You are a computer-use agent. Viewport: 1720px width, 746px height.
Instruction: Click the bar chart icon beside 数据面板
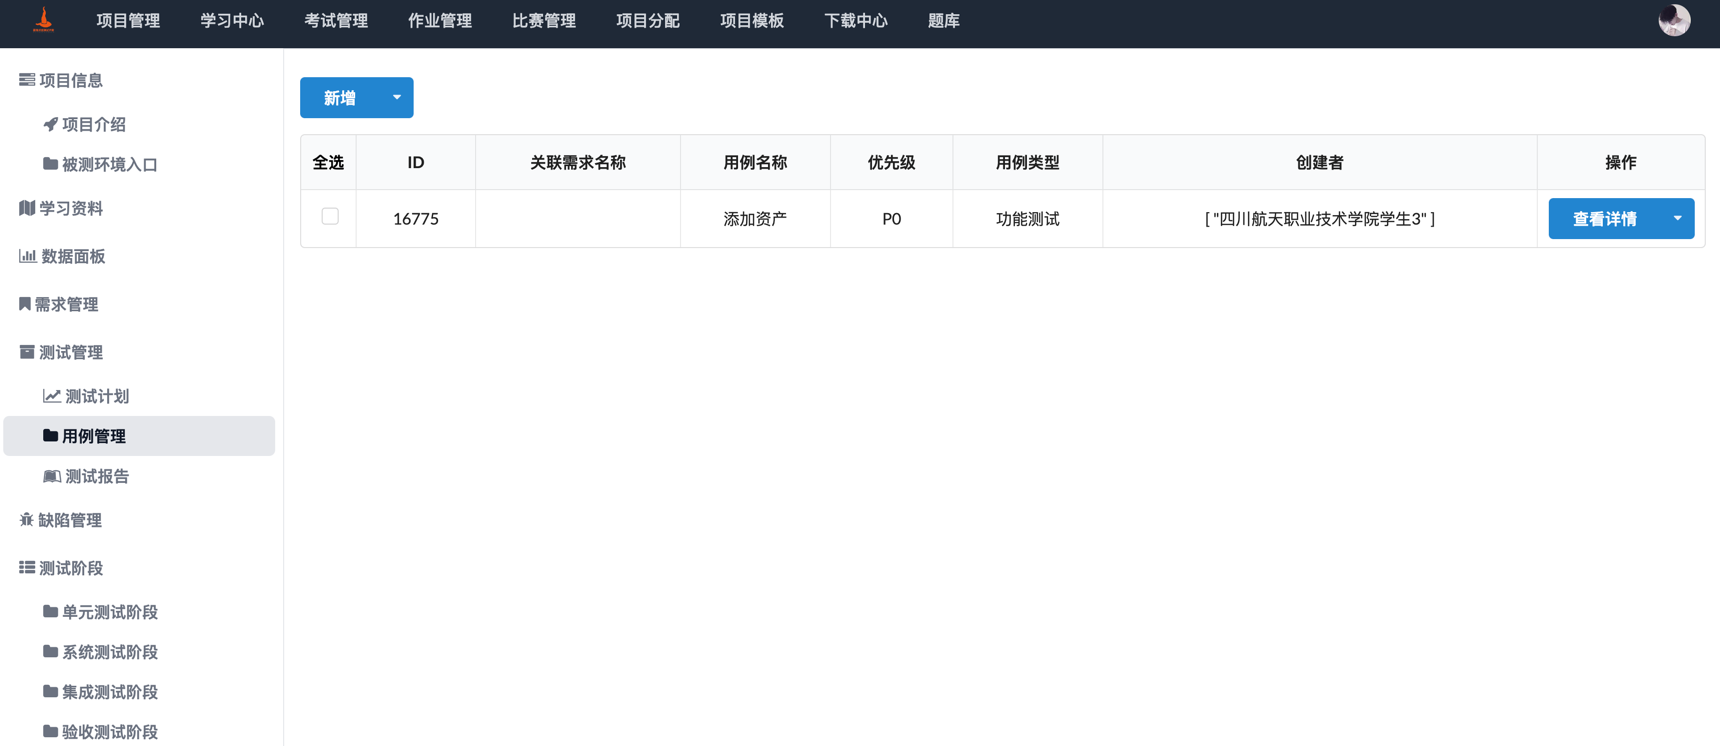tap(28, 256)
